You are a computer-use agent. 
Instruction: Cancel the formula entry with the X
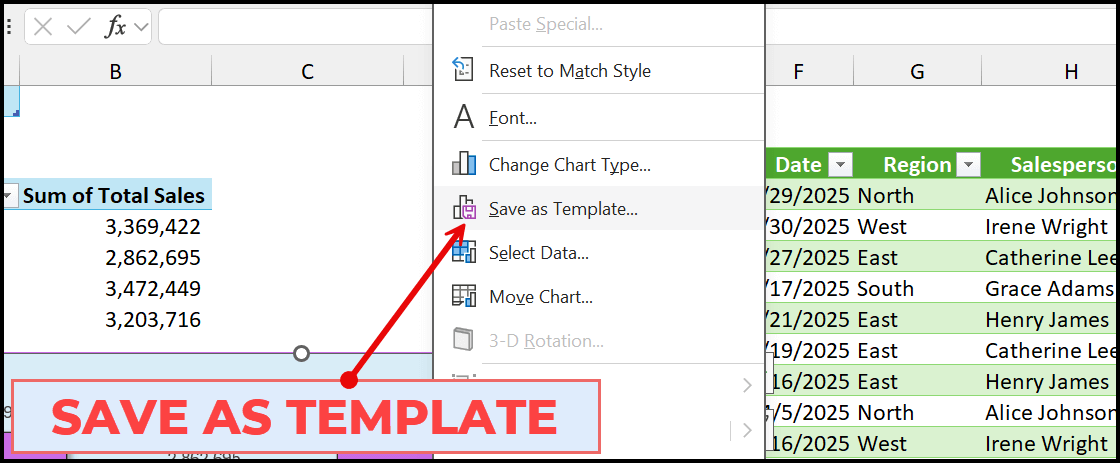pyautogui.click(x=43, y=27)
